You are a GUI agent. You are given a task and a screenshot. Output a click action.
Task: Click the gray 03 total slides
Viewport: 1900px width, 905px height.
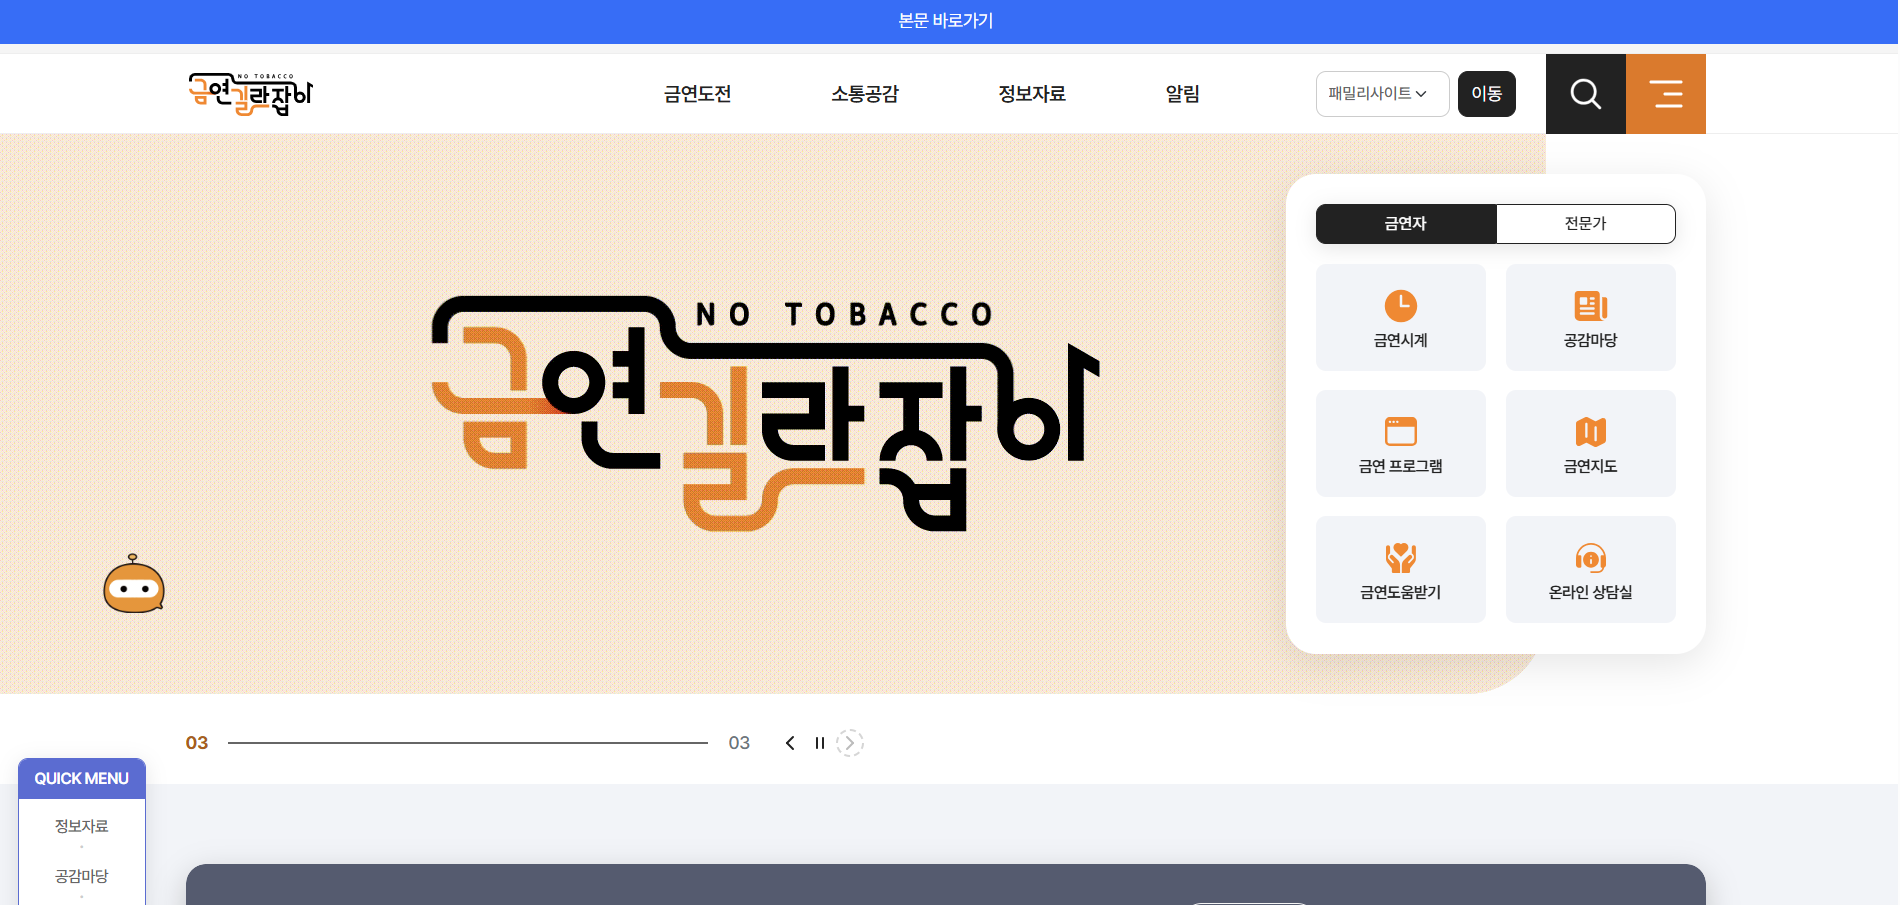(x=739, y=743)
